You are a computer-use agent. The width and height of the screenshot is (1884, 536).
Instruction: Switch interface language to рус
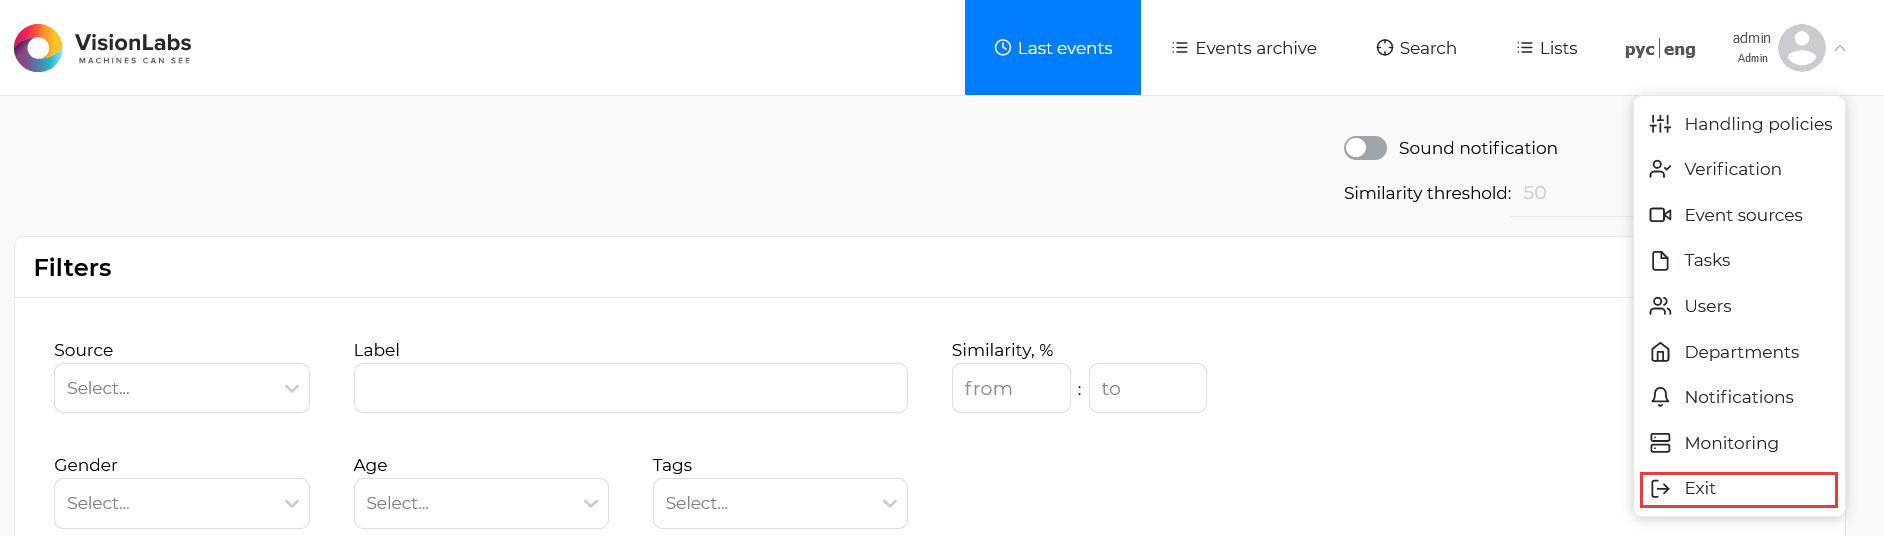[x=1639, y=49]
